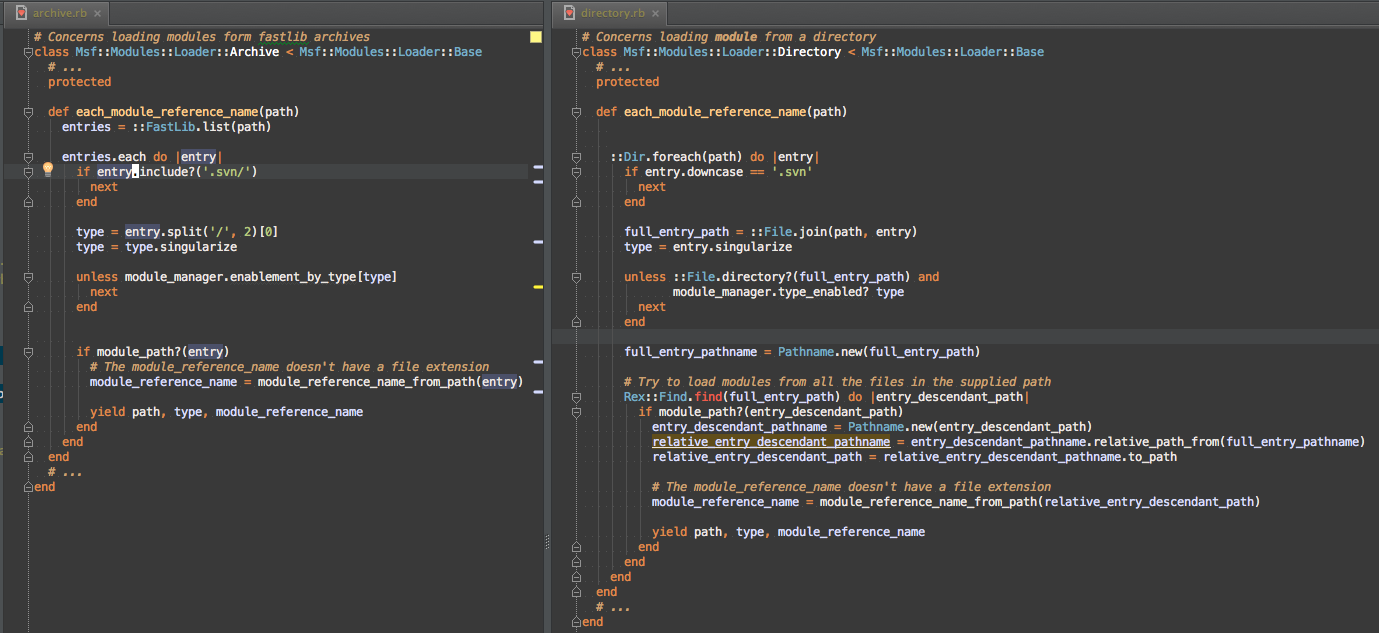Click 'Archive' class name in archive.rb
The width and height of the screenshot is (1379, 633).
pyautogui.click(x=254, y=52)
